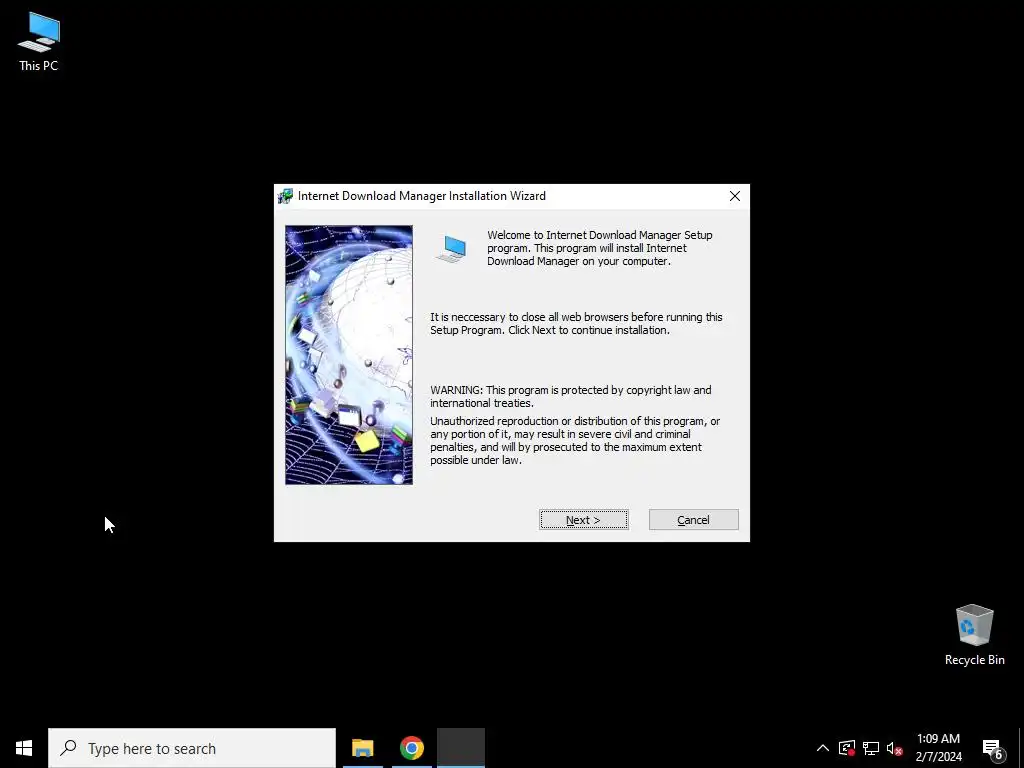
Task: Select the This PC desktop icon
Action: (x=39, y=42)
